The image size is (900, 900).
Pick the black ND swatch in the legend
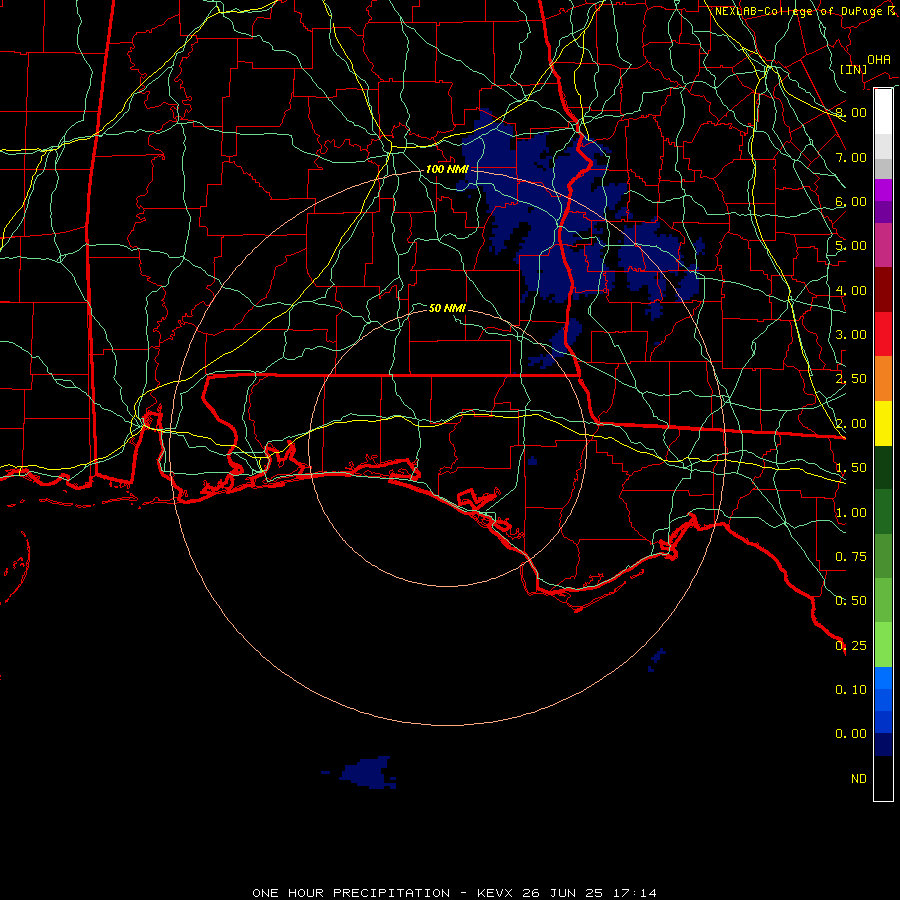[883, 778]
